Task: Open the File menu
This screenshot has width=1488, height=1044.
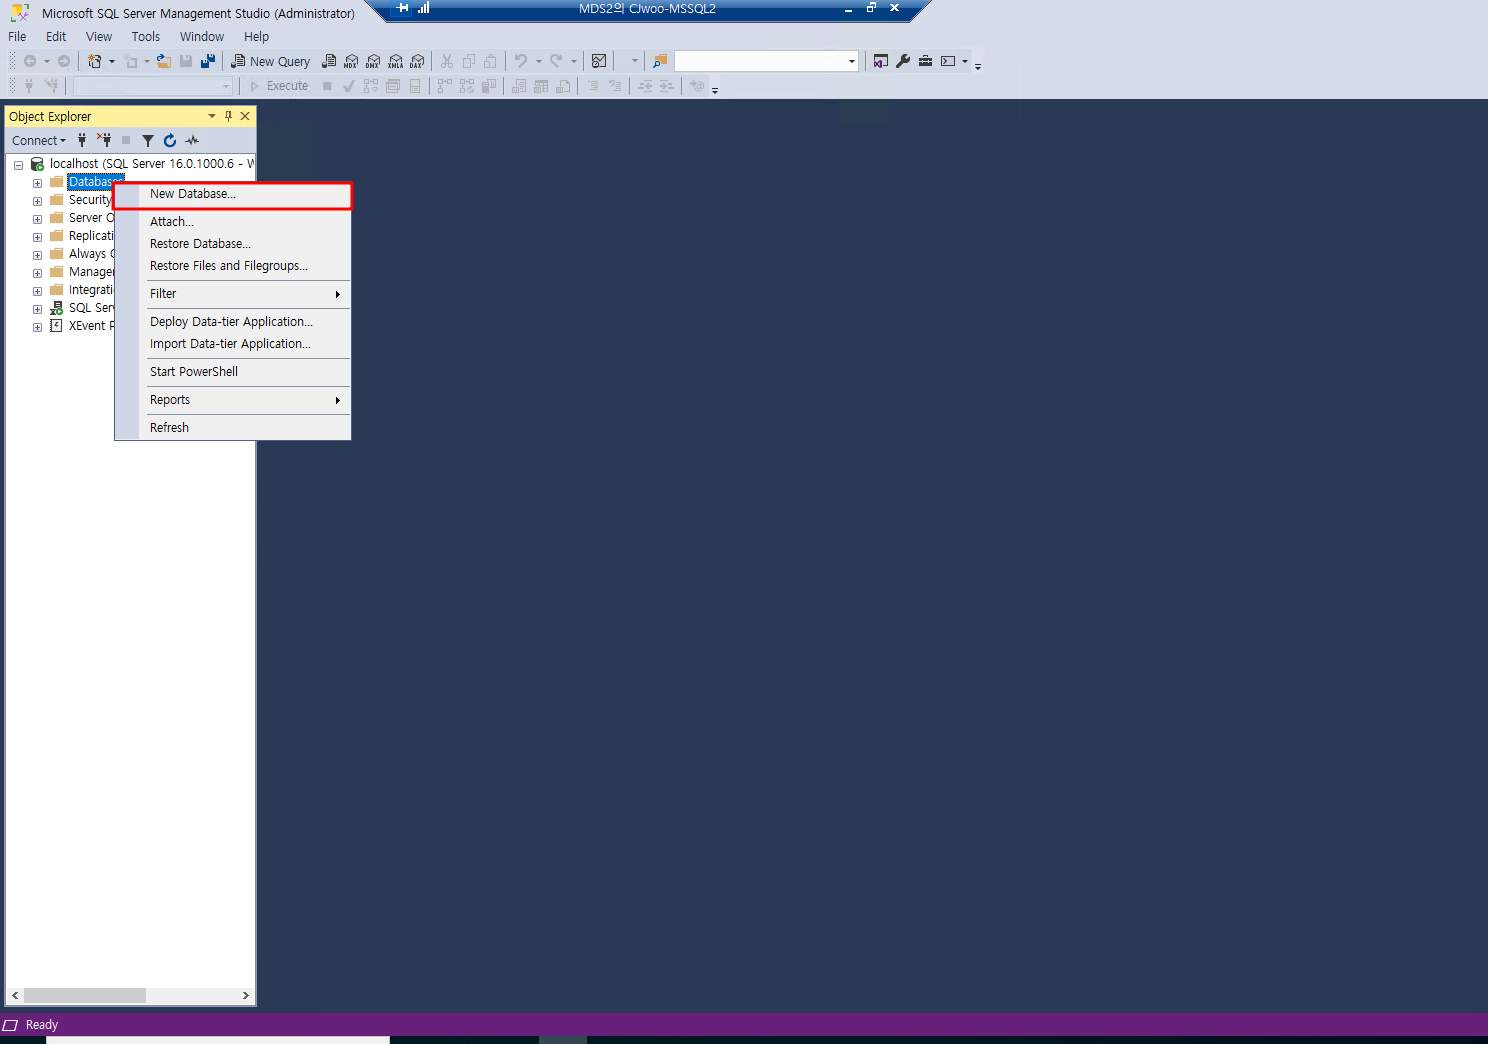Action: [17, 36]
